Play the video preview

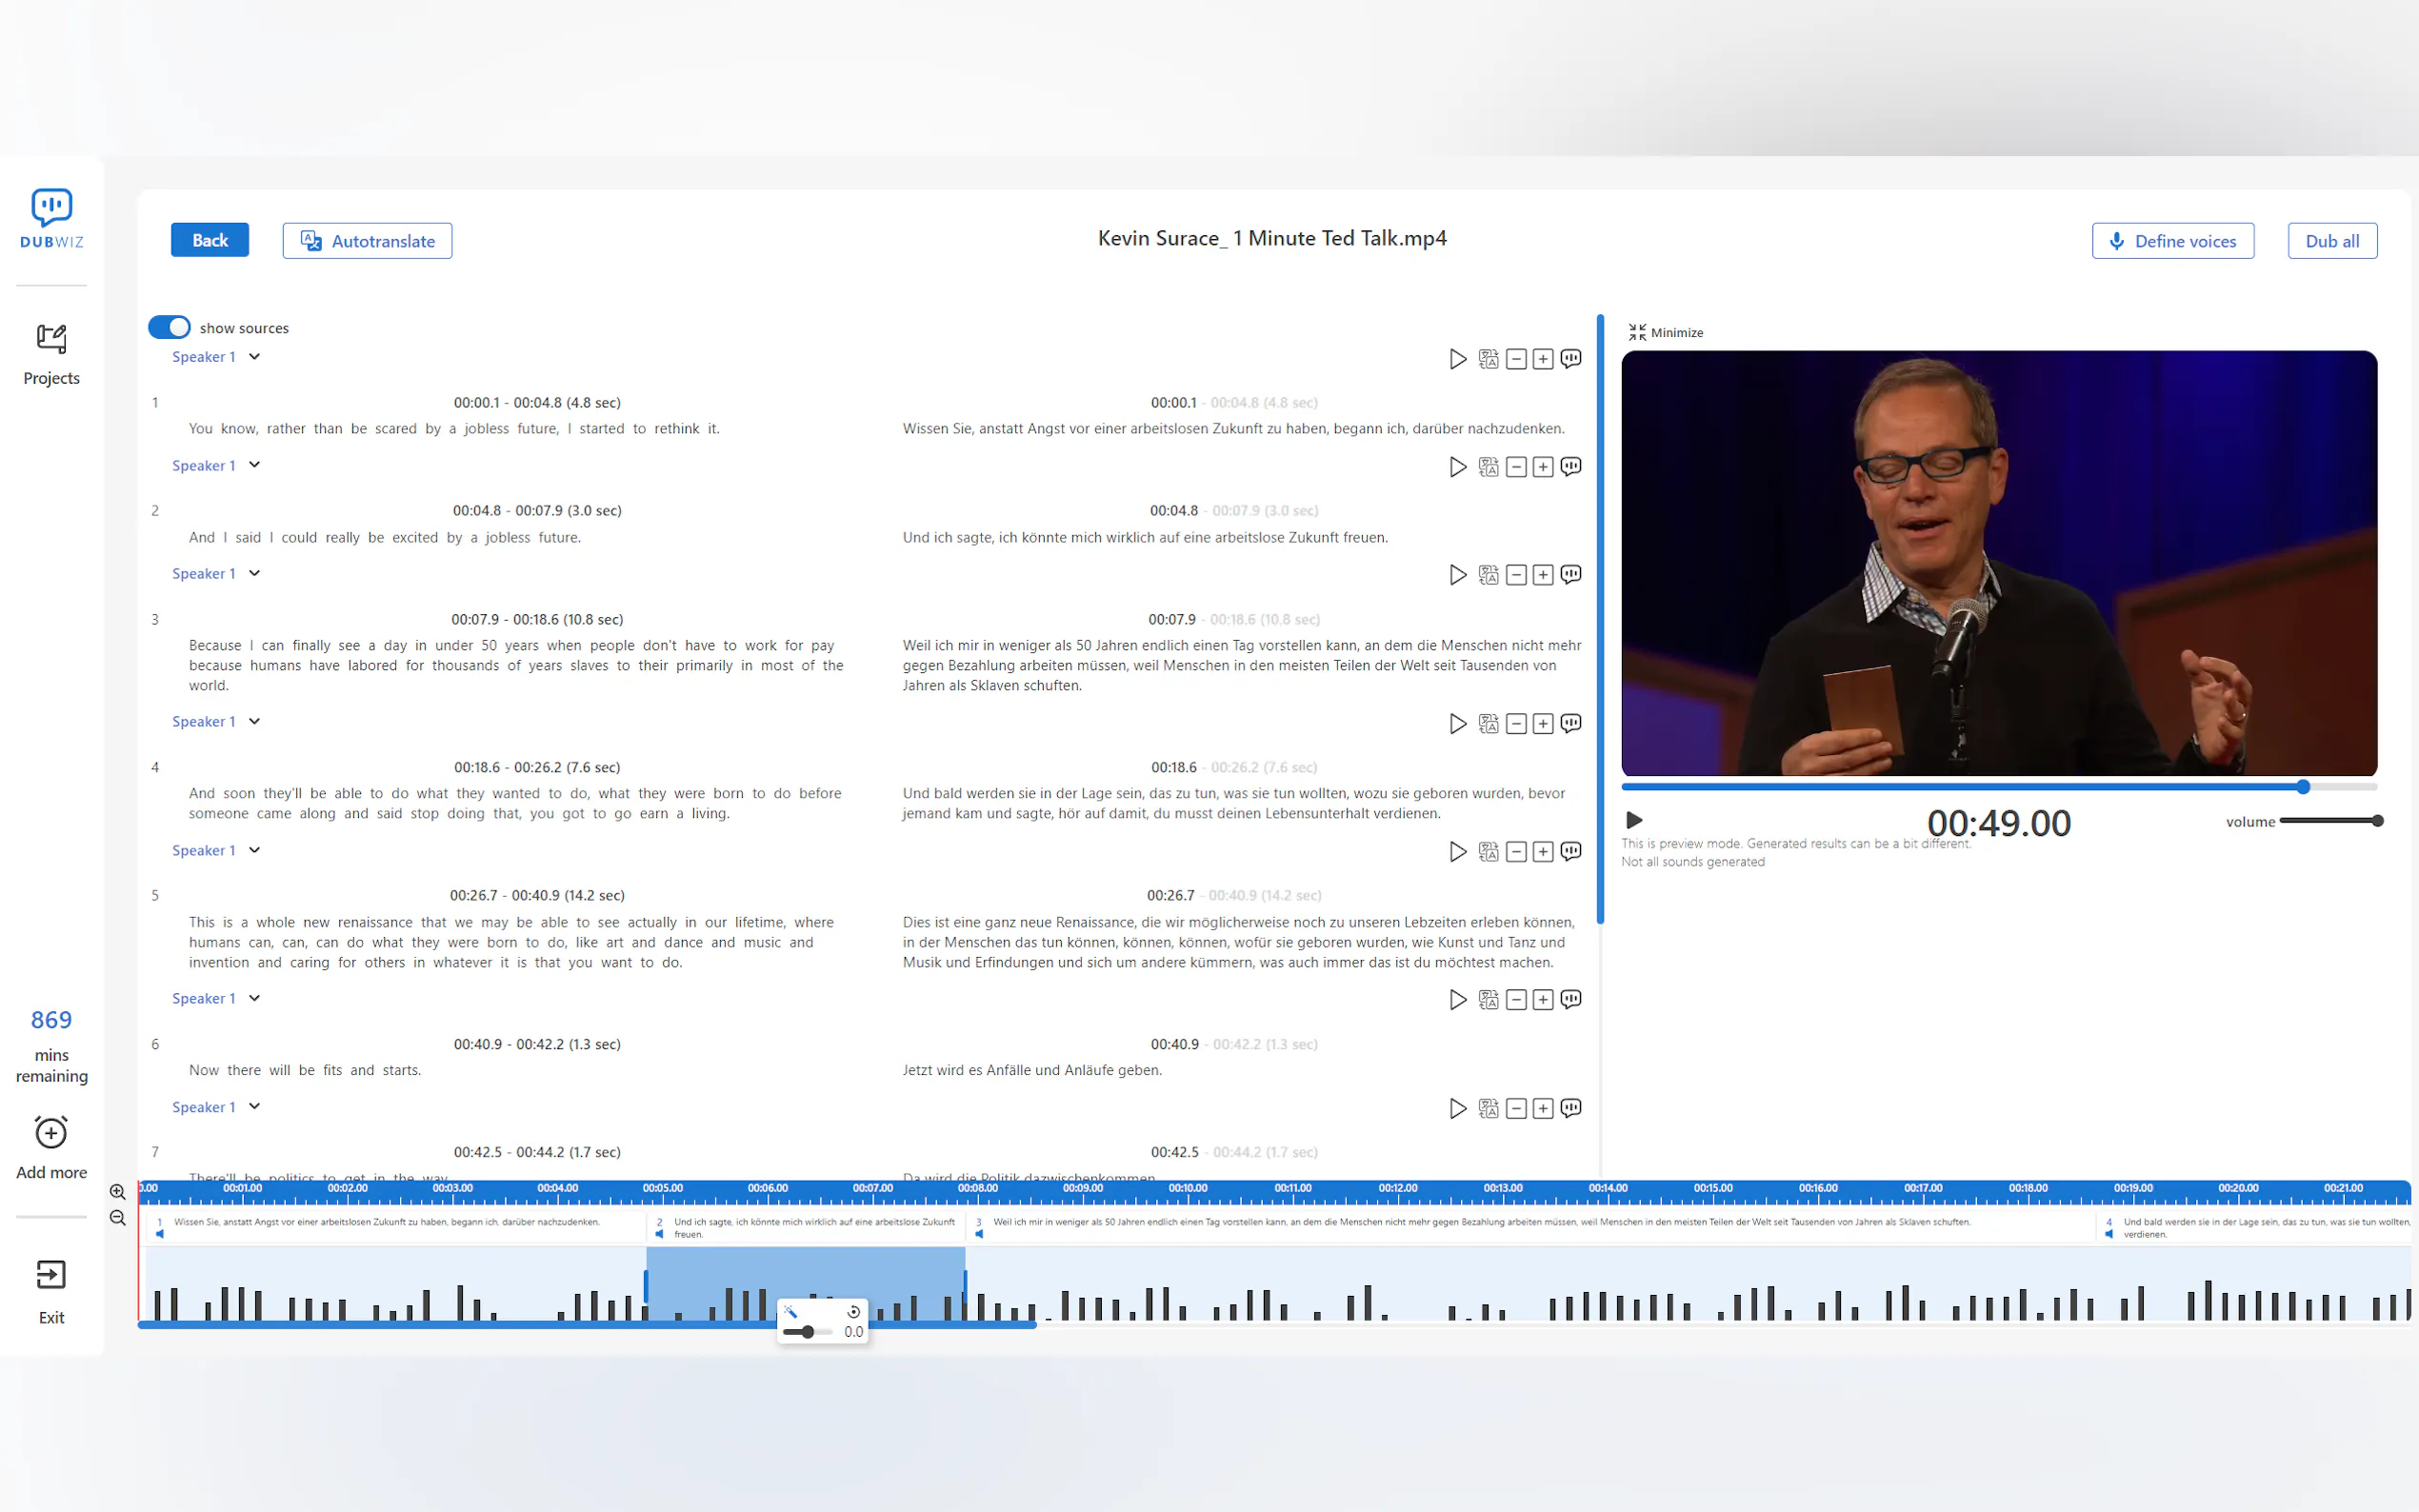(x=1634, y=820)
